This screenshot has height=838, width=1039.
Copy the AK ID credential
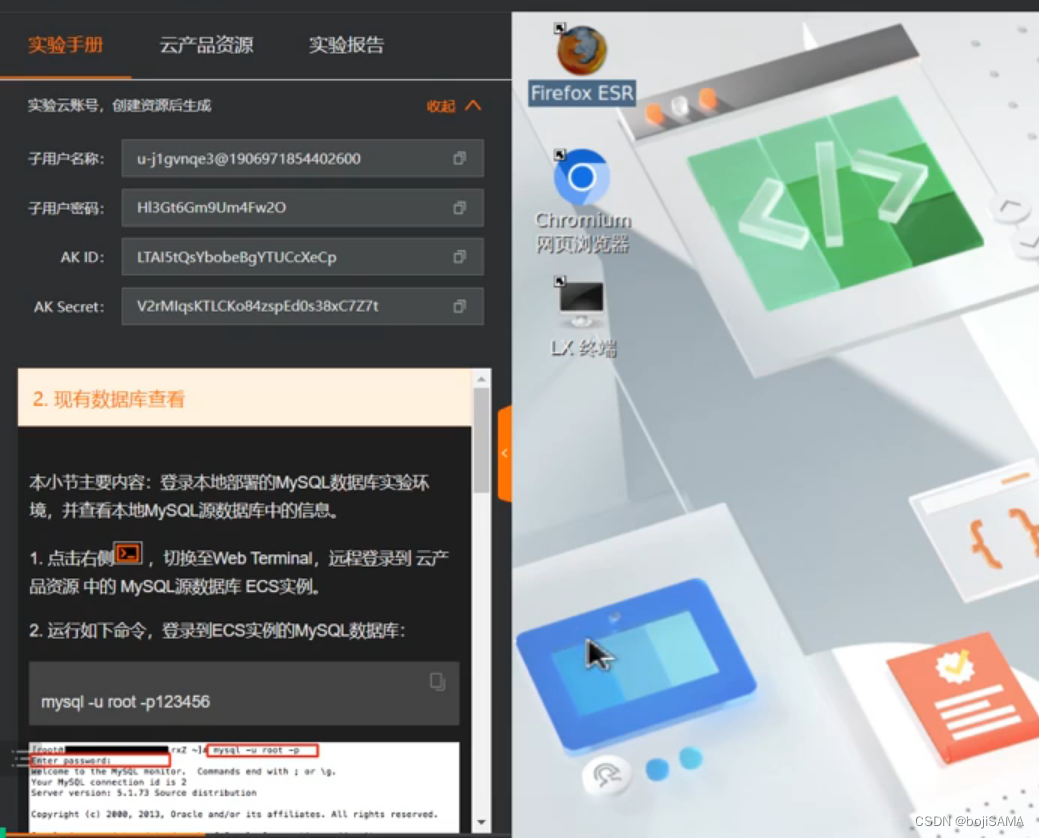[x=459, y=257]
